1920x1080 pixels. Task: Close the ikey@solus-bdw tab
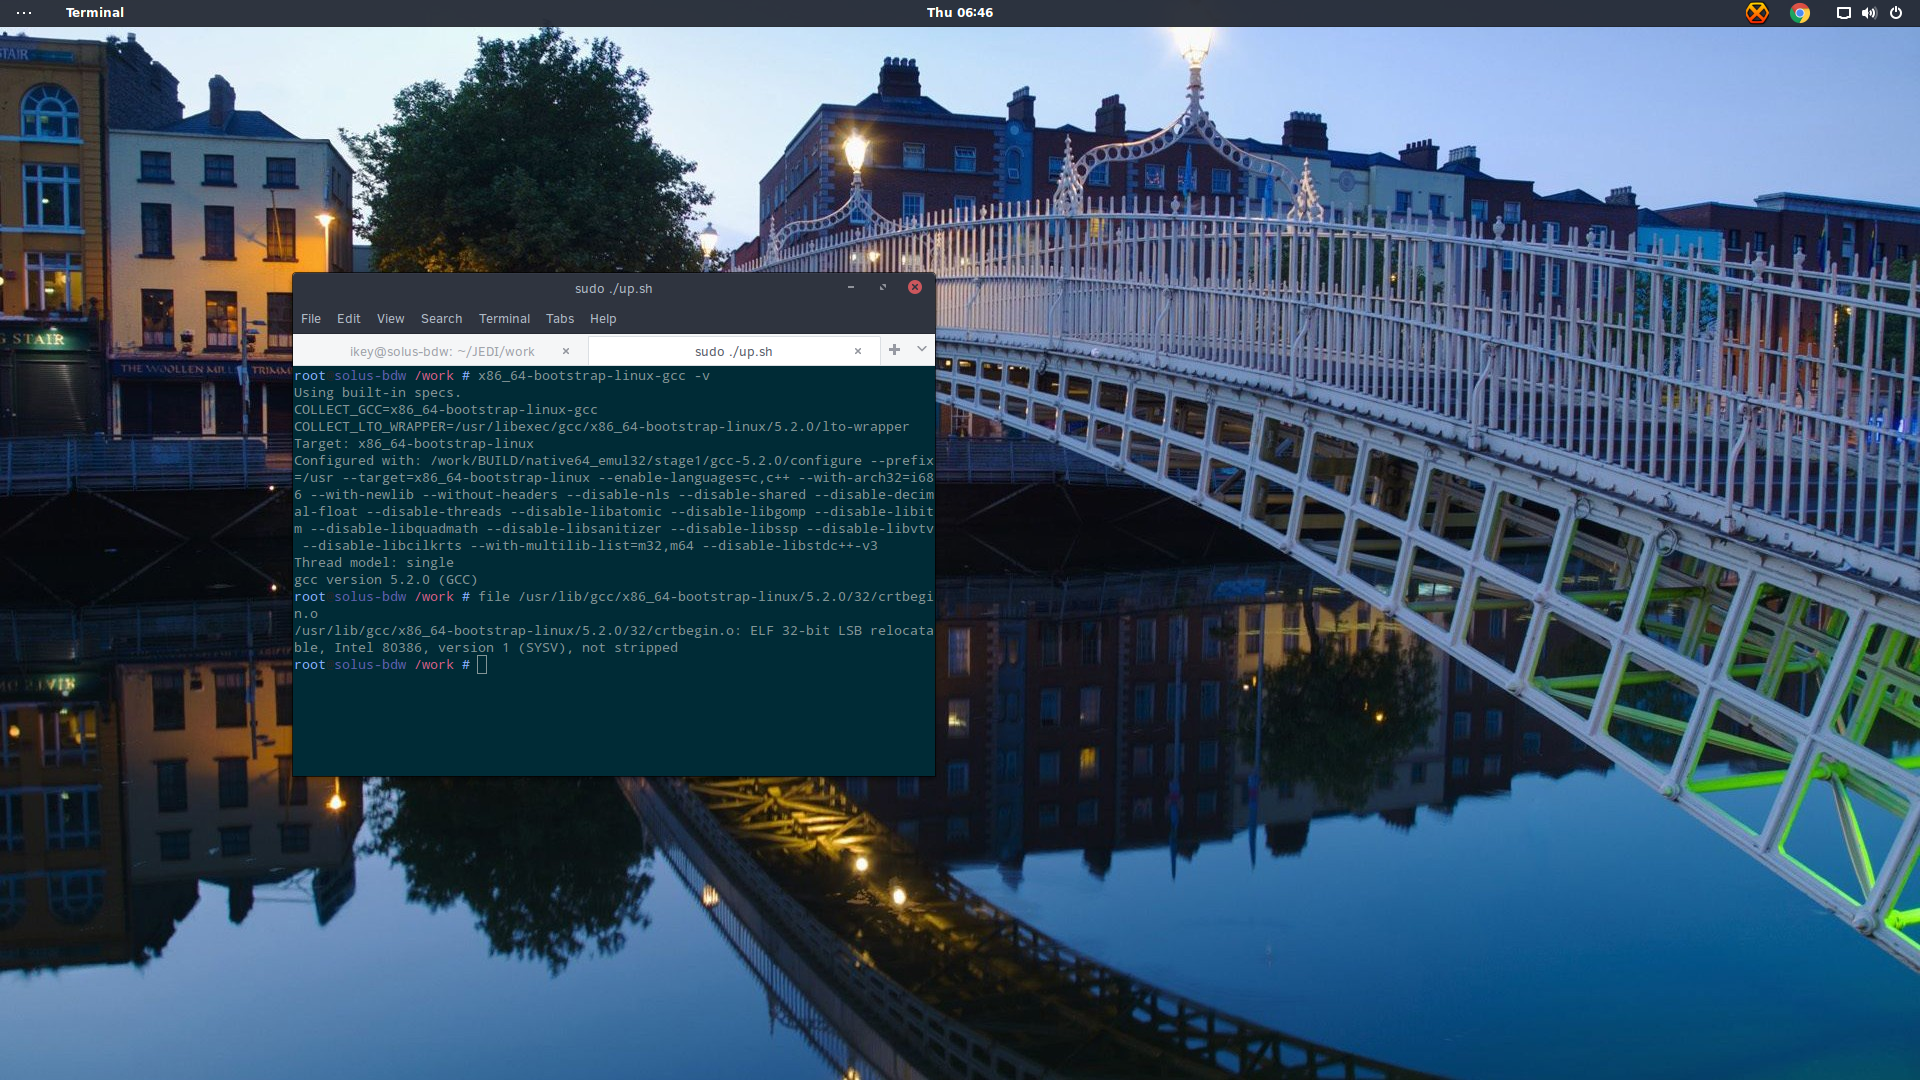(x=566, y=351)
